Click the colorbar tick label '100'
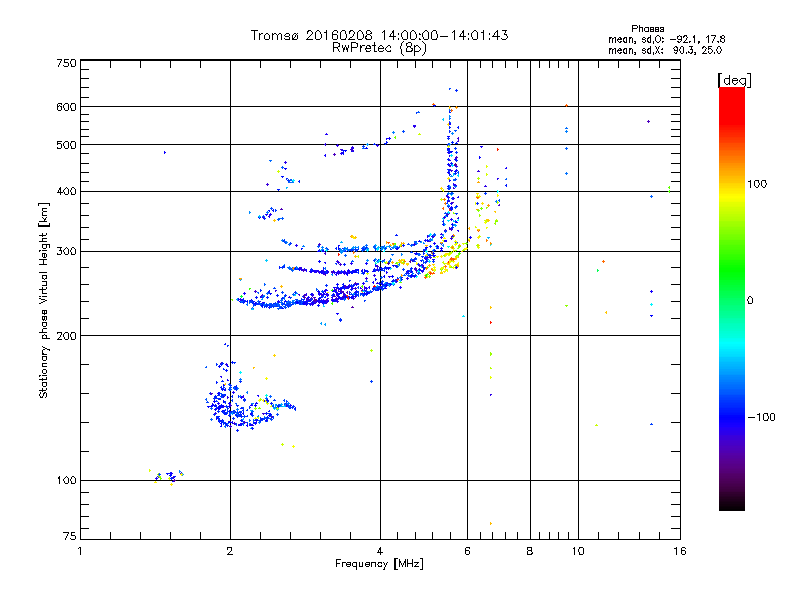This screenshot has height=600, width=800. (757, 184)
